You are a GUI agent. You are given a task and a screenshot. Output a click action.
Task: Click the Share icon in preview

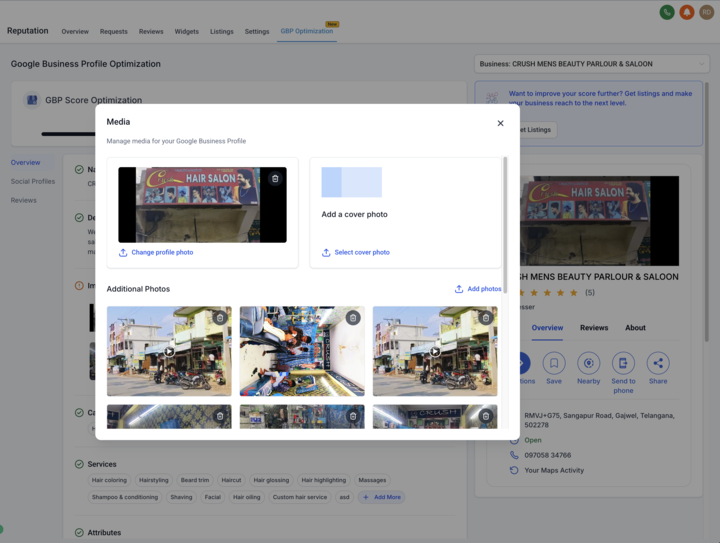657,364
